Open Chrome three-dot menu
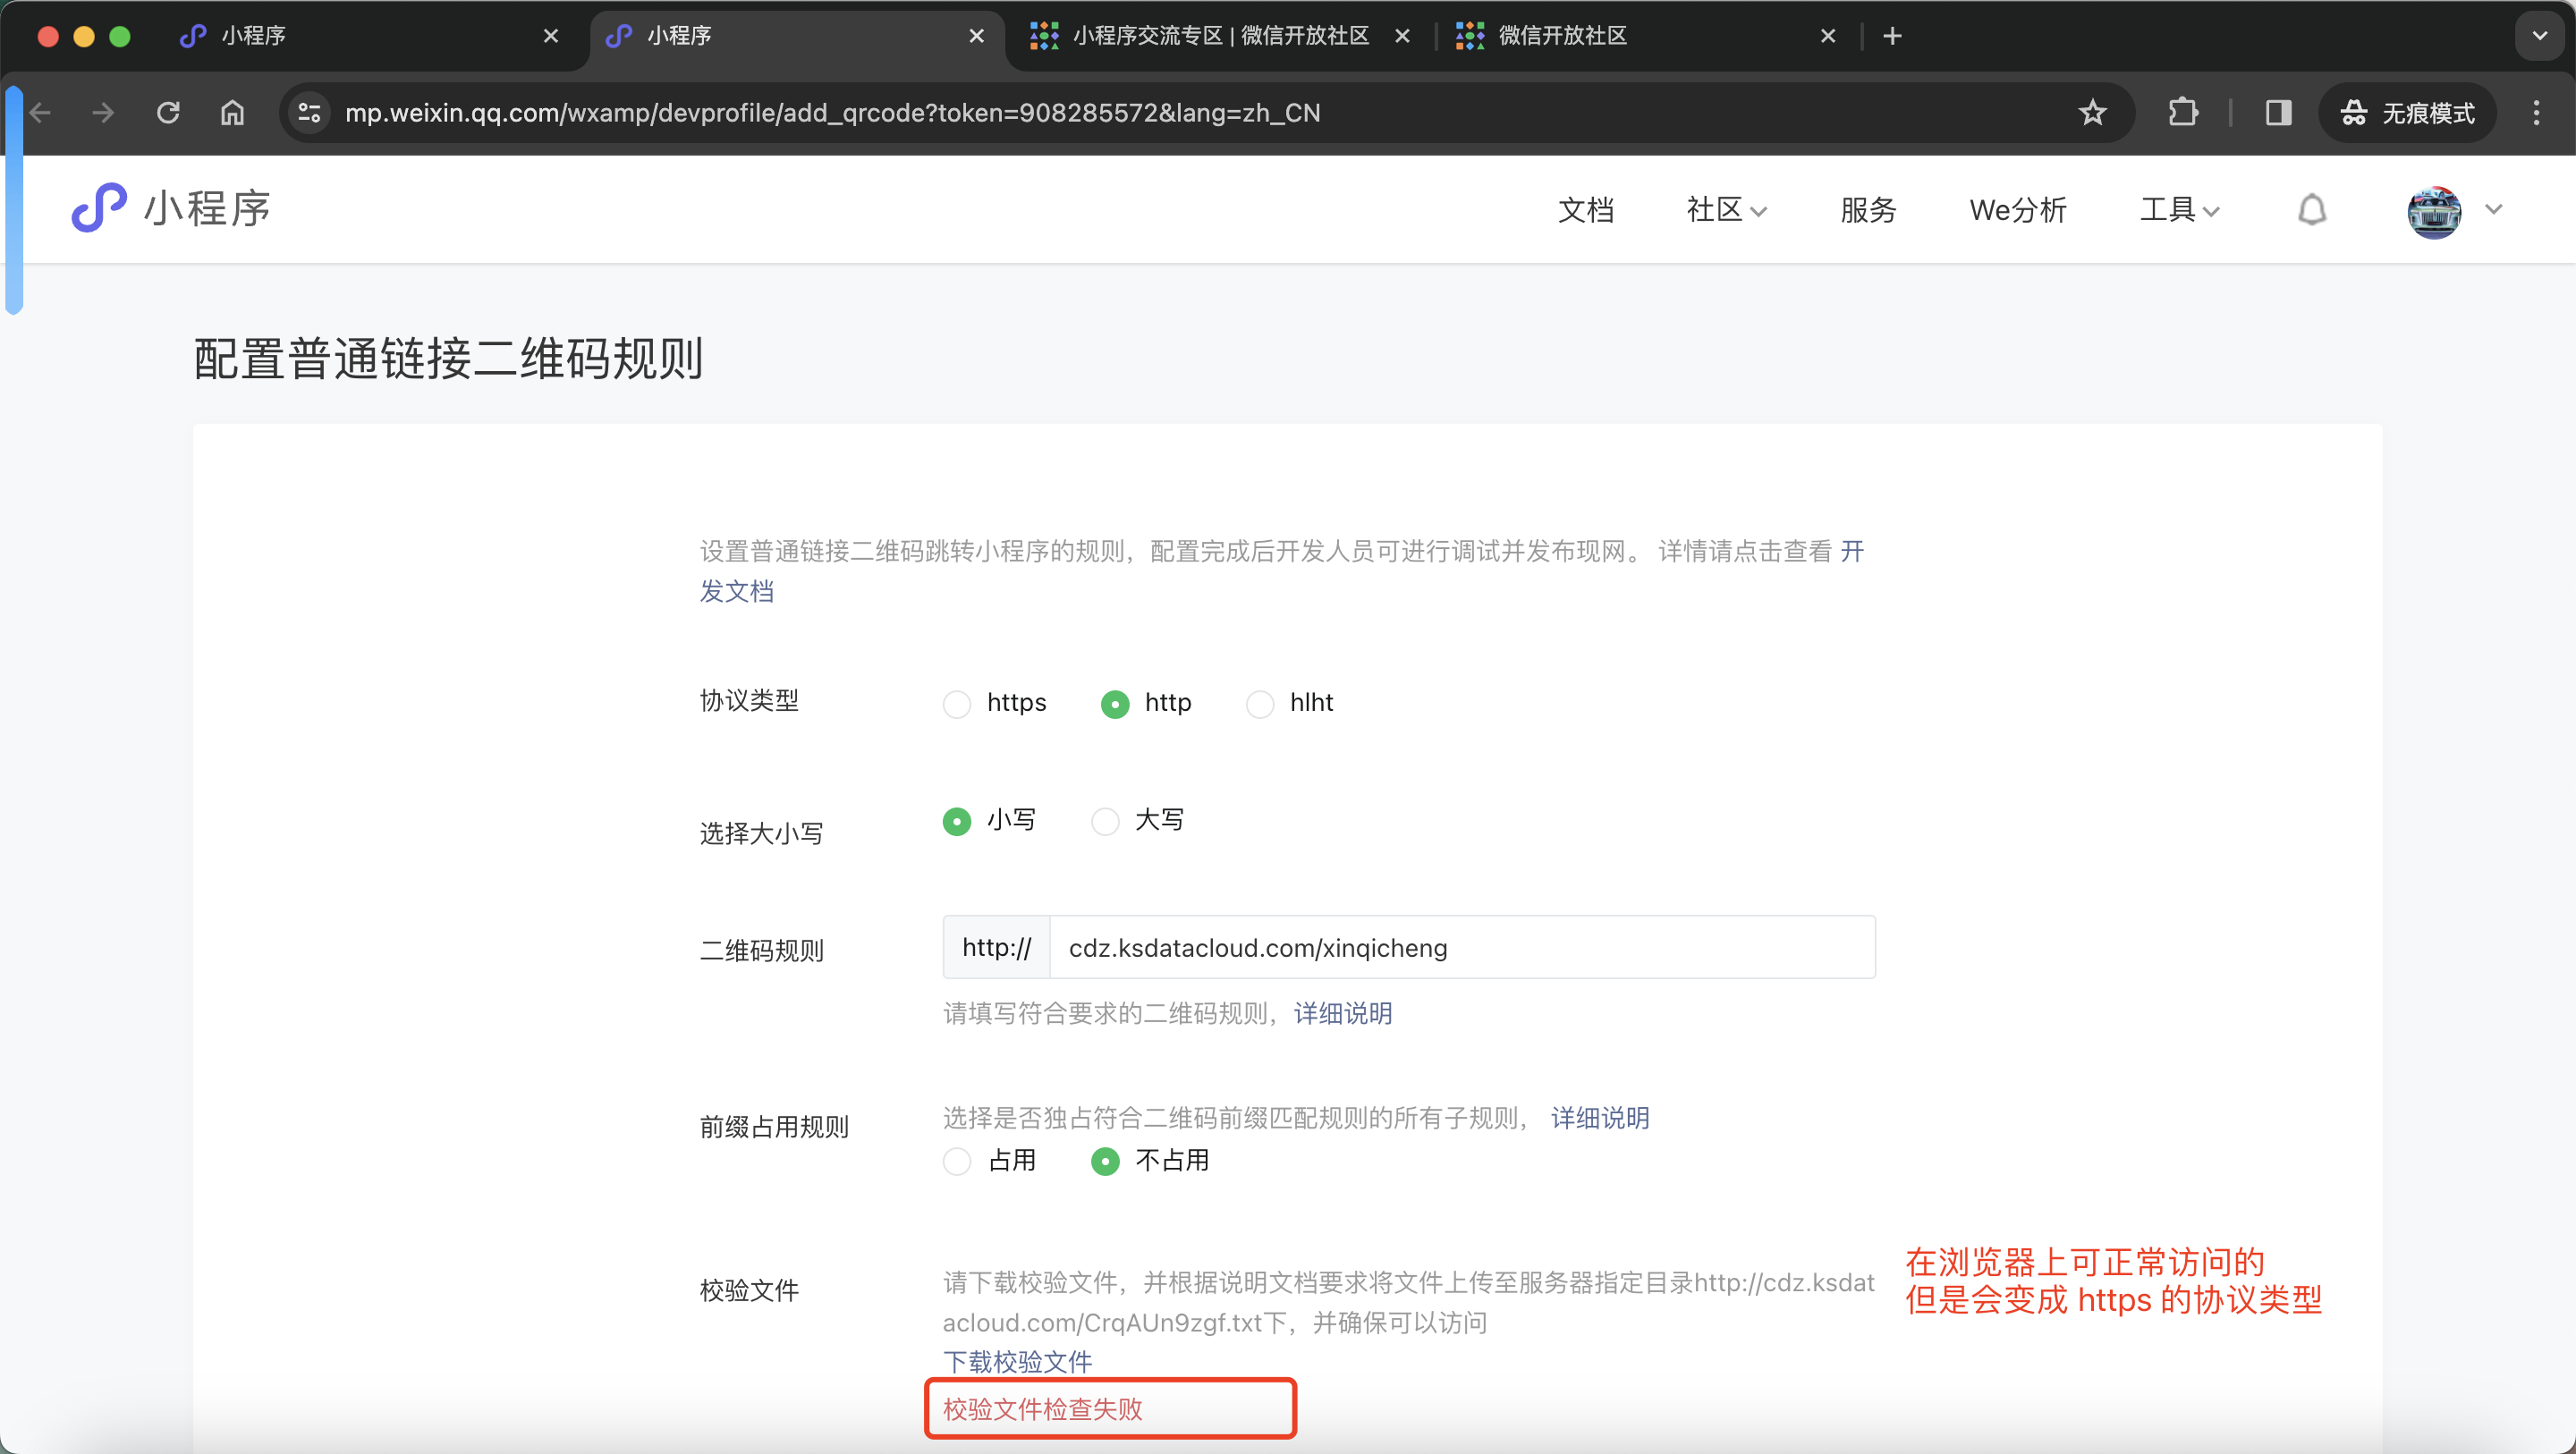 [2536, 113]
